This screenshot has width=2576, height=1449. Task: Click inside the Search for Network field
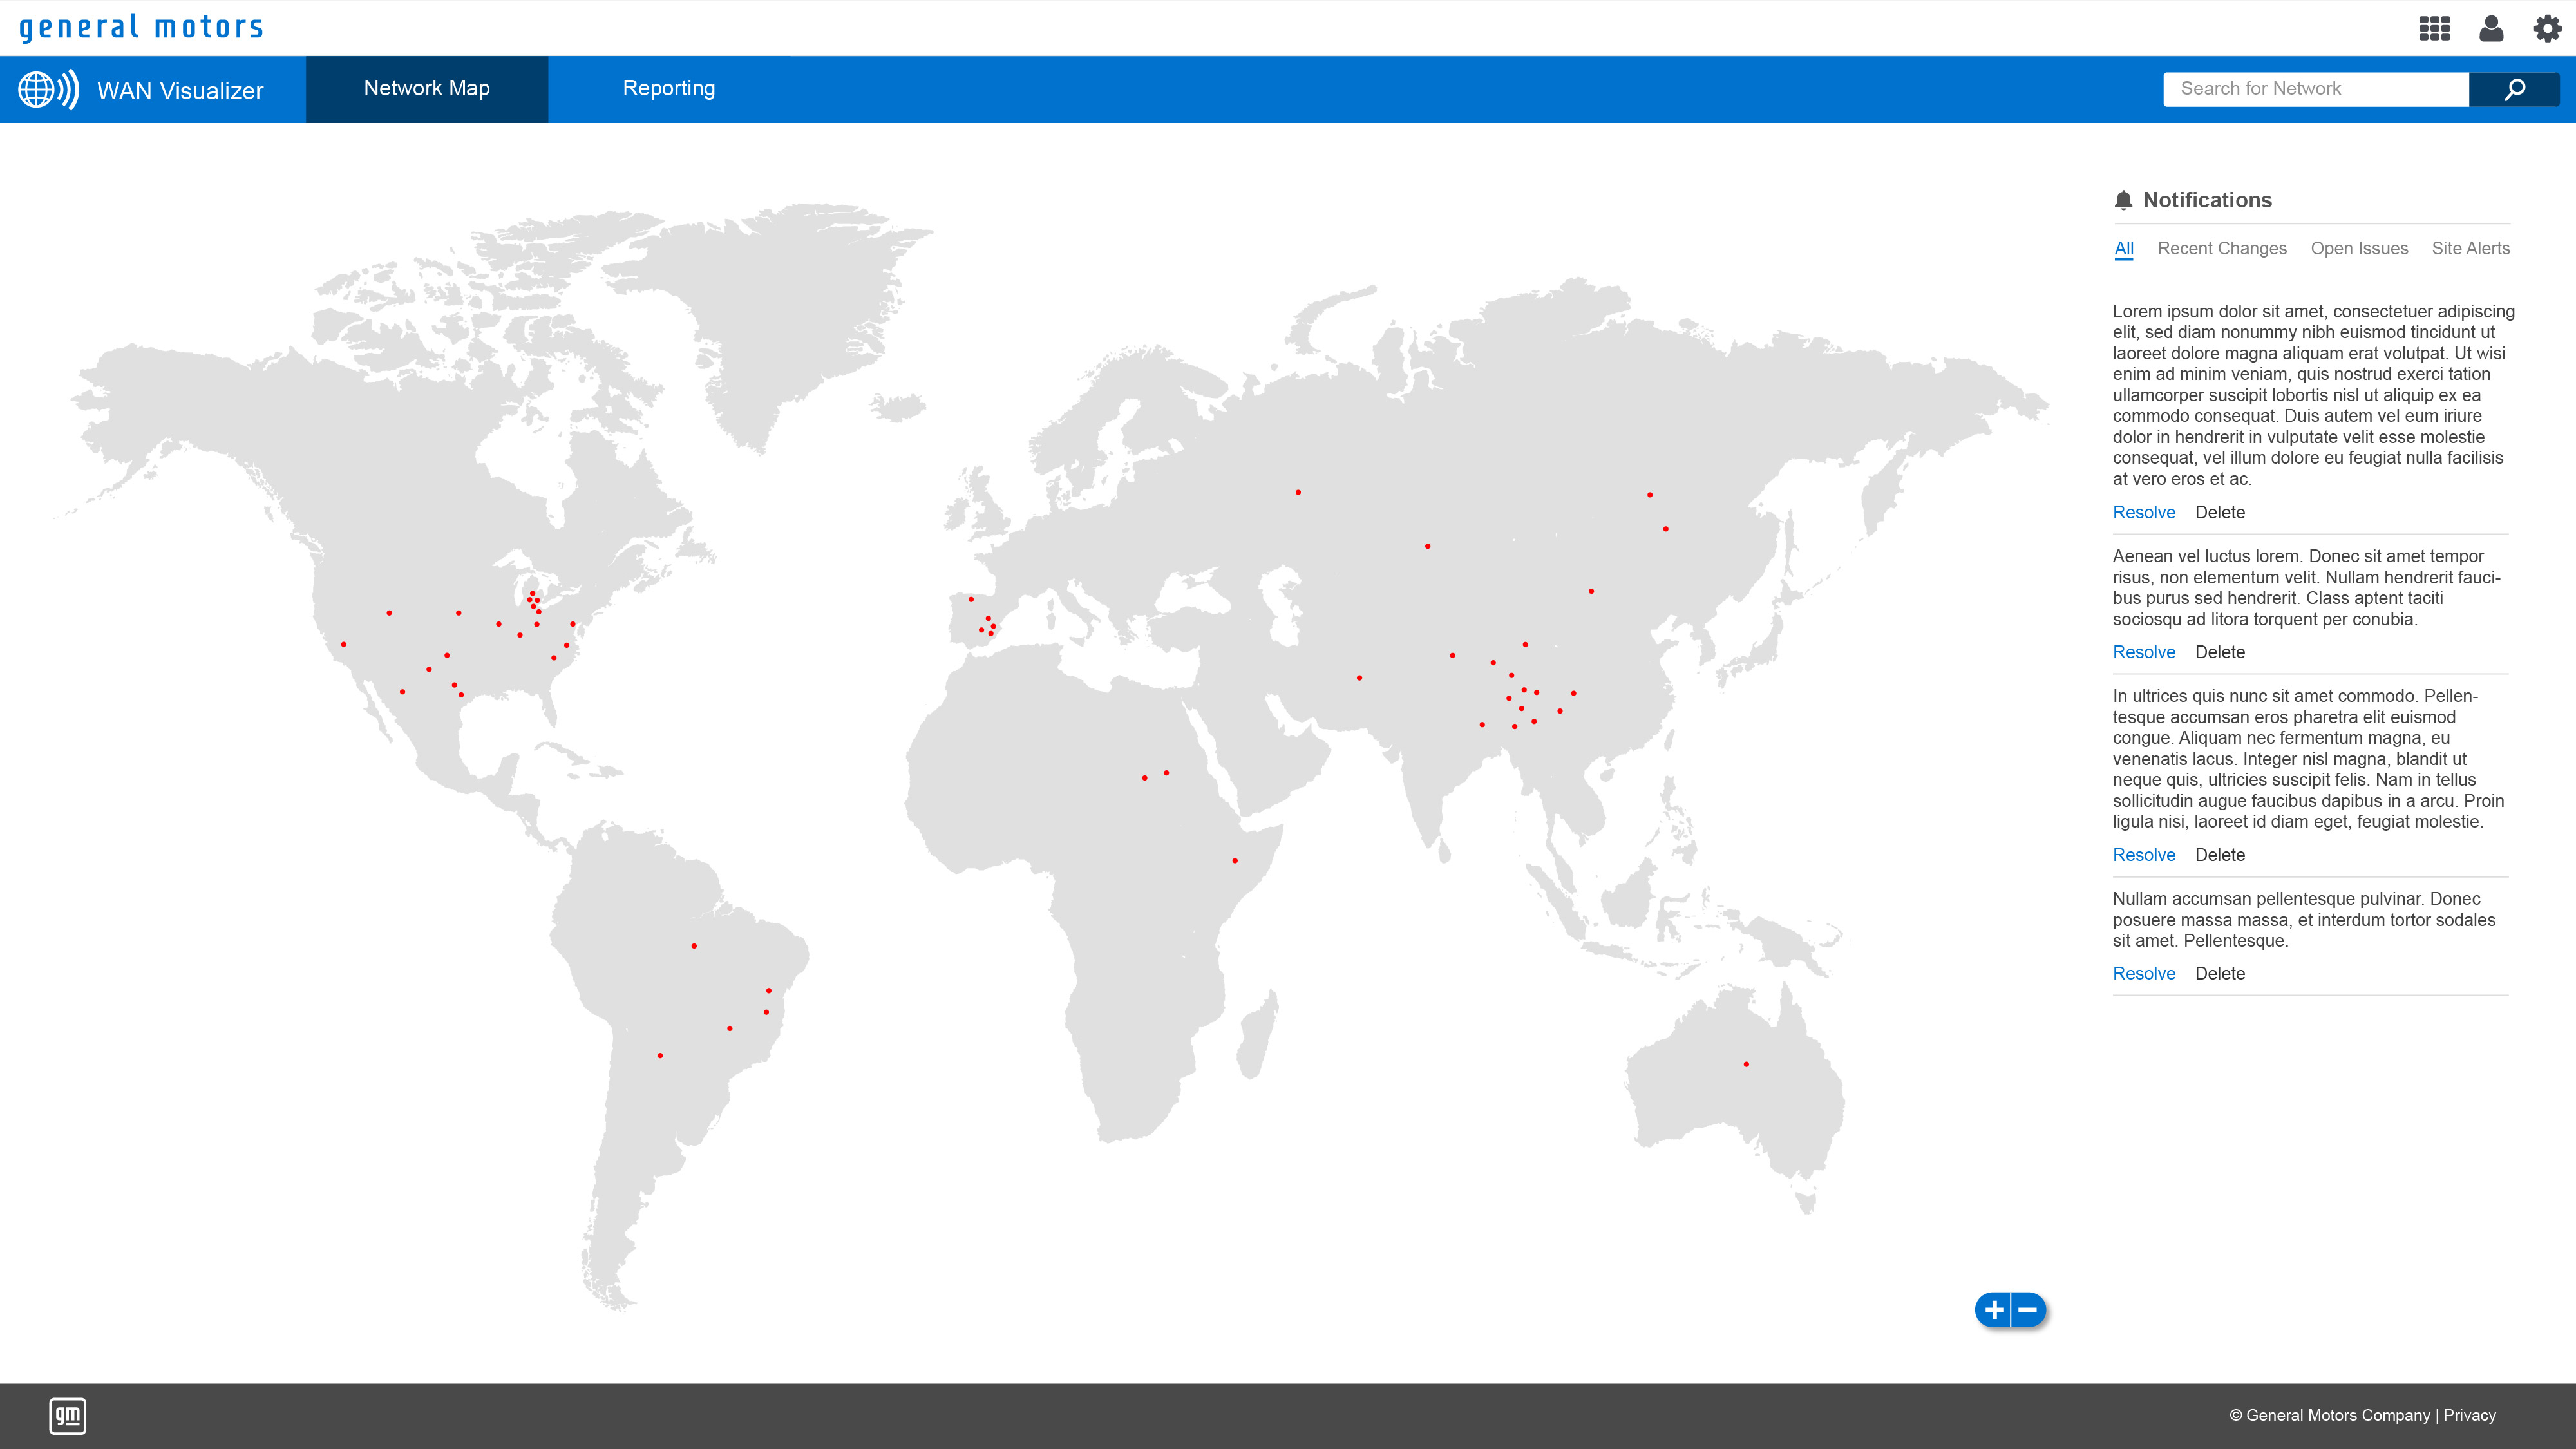2315,89
